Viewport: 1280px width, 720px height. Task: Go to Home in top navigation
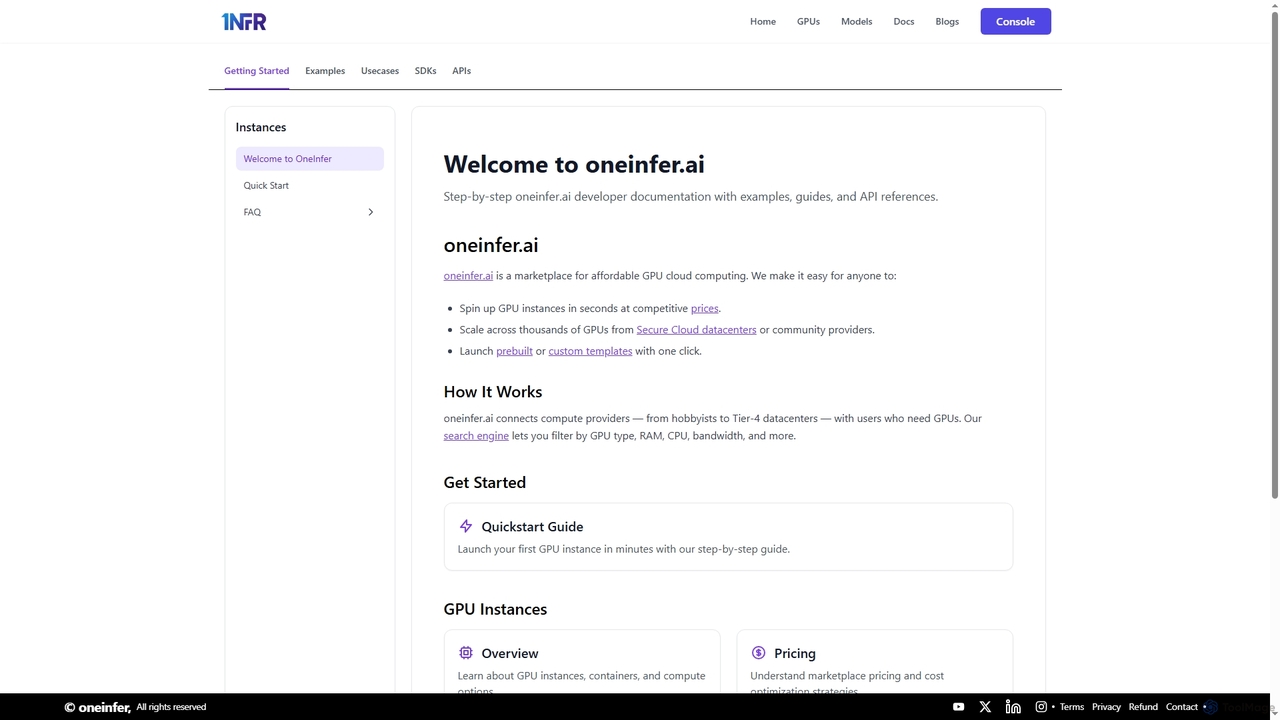point(763,21)
